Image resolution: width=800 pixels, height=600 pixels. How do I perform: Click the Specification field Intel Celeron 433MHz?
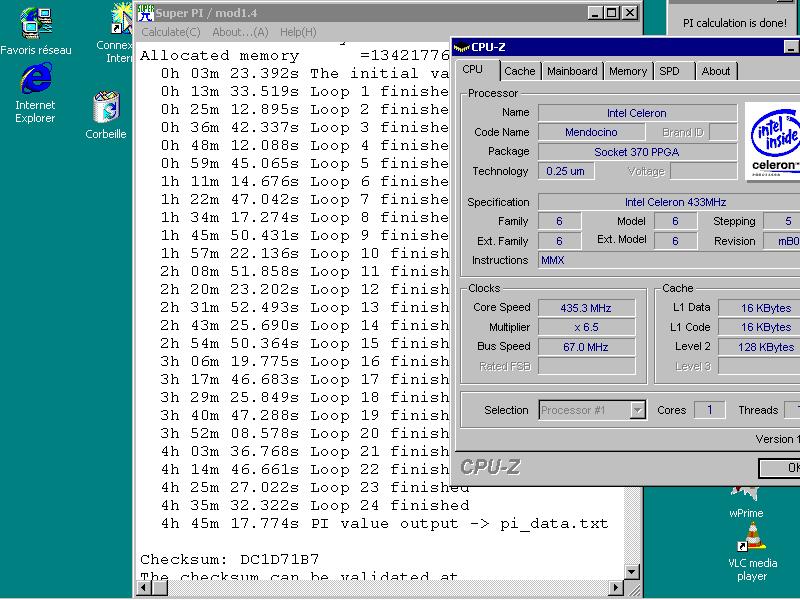pos(669,202)
